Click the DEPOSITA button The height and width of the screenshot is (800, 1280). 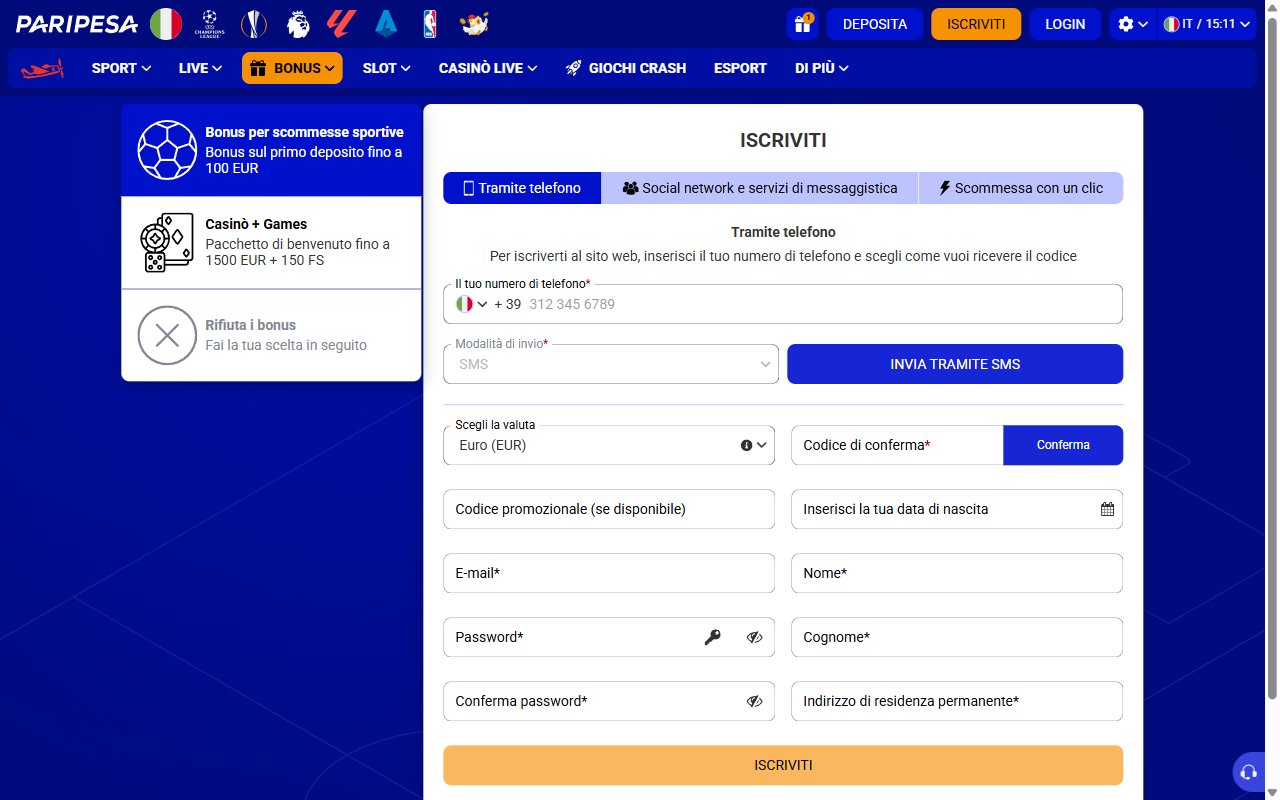[x=874, y=24]
